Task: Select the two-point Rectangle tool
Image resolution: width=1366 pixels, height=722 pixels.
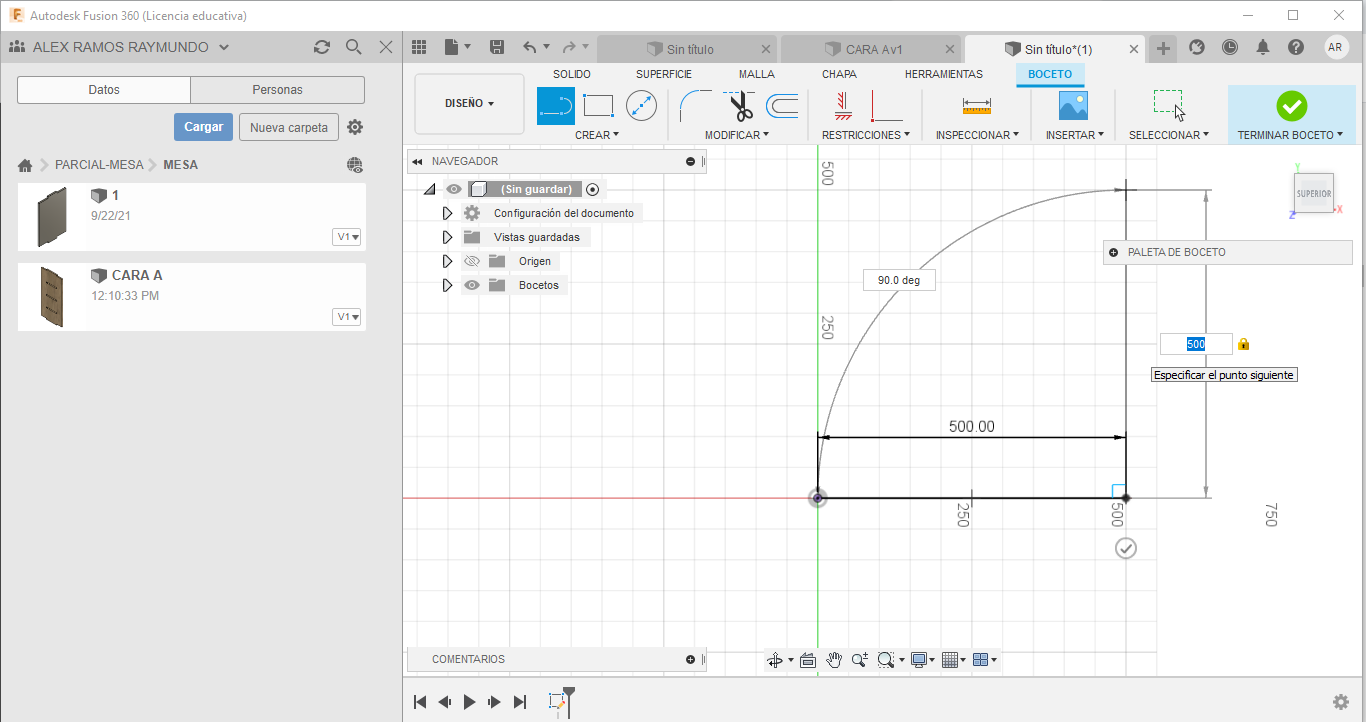Action: coord(598,105)
